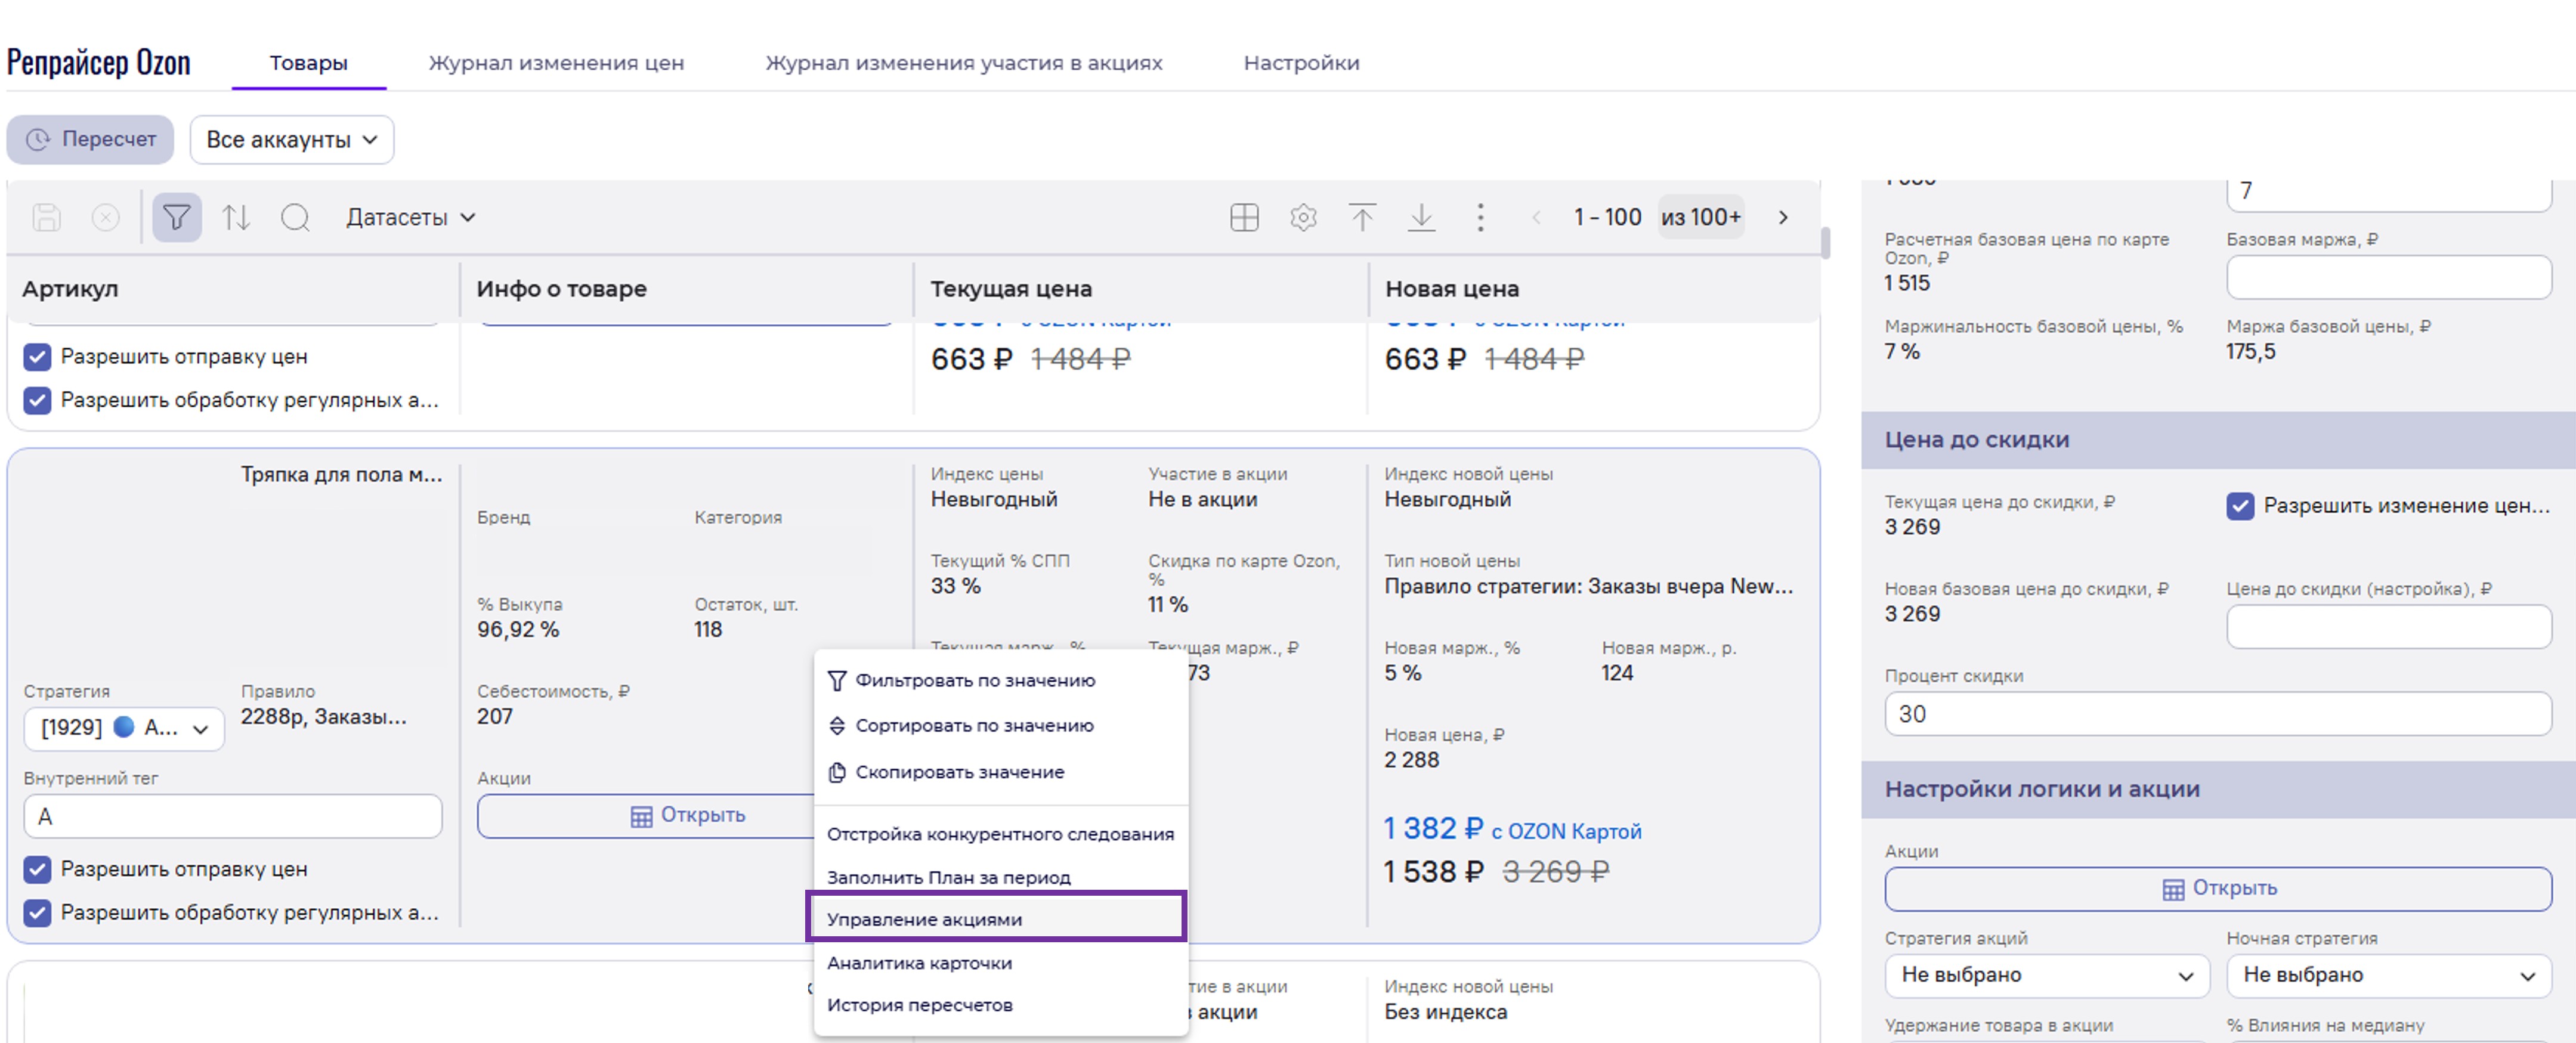Expand 'Стратегия акций' dropdown
The height and width of the screenshot is (1043, 2576).
pos(2046,975)
